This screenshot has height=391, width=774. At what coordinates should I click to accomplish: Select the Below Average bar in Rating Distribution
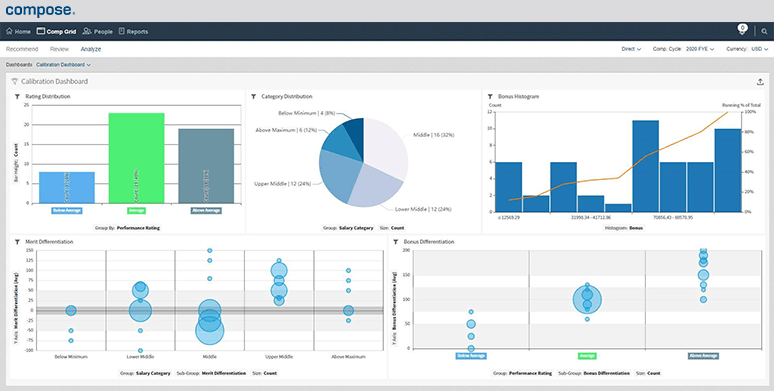pyautogui.click(x=67, y=187)
